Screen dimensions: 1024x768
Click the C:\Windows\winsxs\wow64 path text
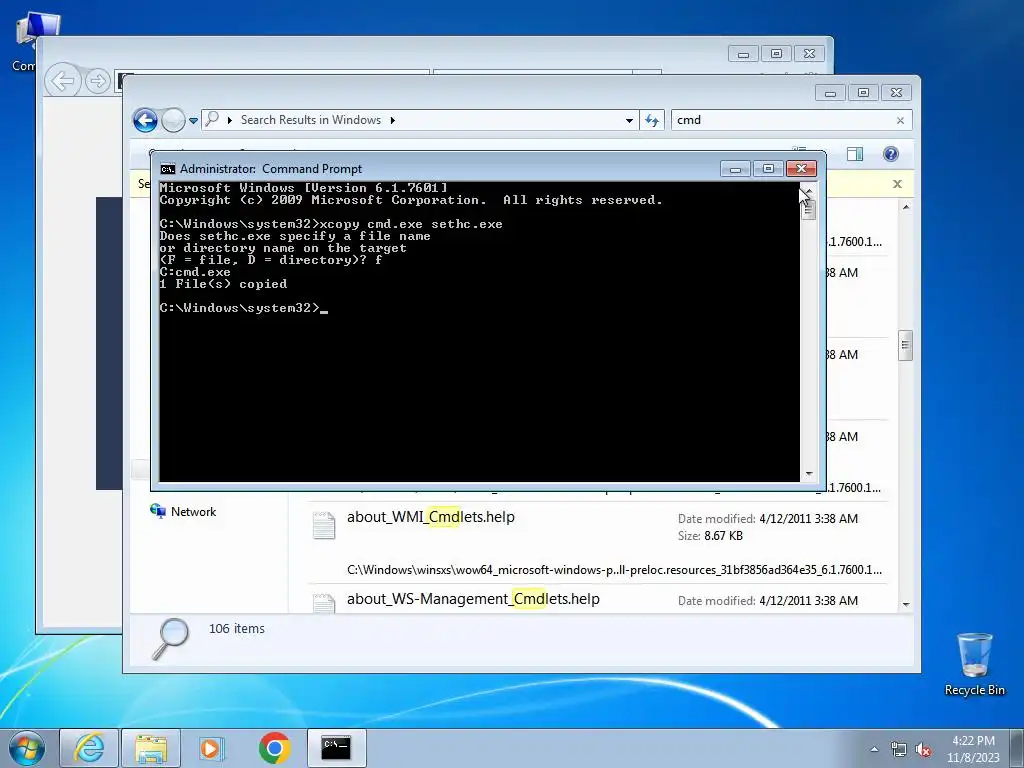click(614, 569)
